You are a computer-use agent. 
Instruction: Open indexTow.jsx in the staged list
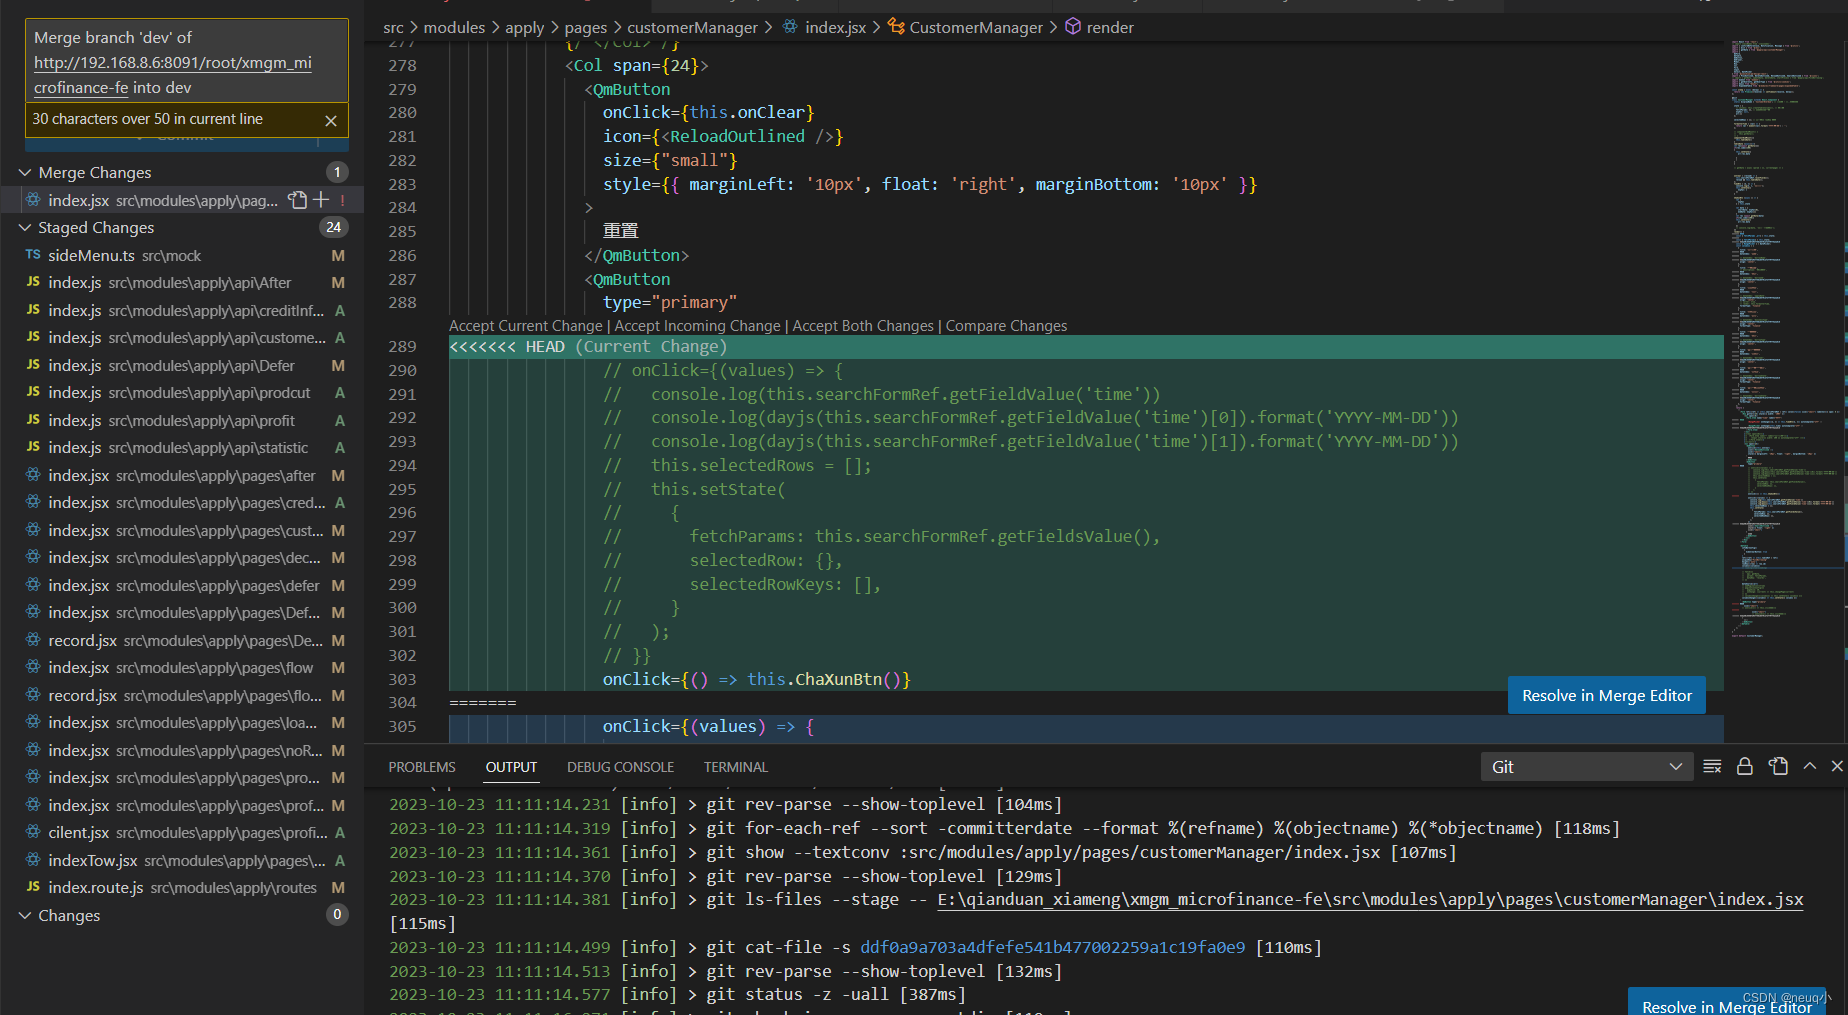pos(182,860)
